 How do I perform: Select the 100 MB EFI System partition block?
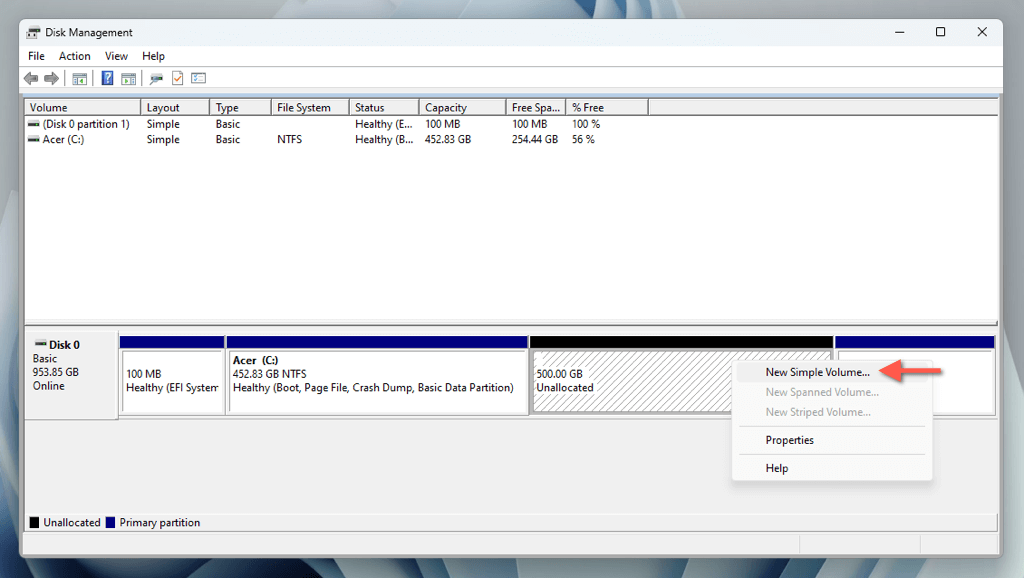point(172,381)
